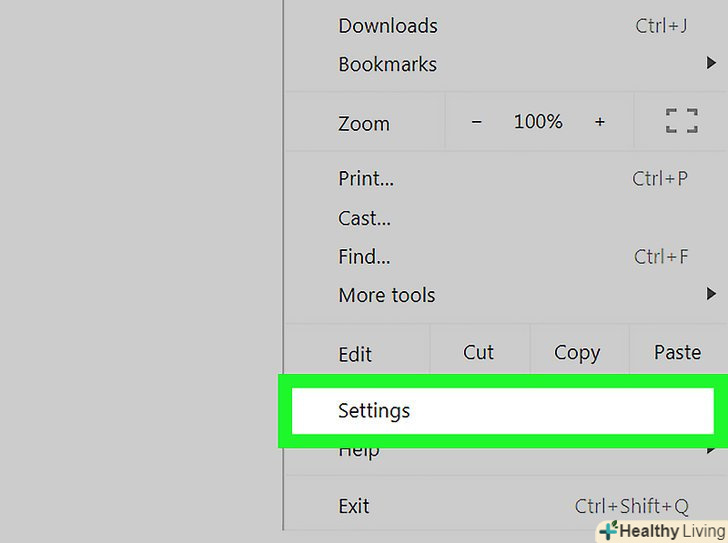Click the Healthy Living cross logo
728x543 pixels.
[608, 531]
